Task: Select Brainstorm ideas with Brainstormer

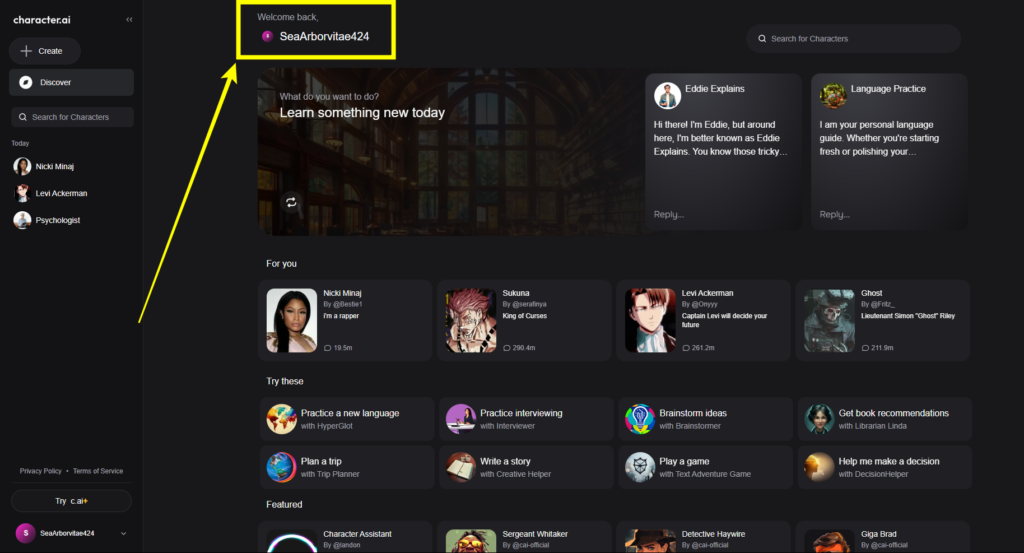Action: click(705, 419)
